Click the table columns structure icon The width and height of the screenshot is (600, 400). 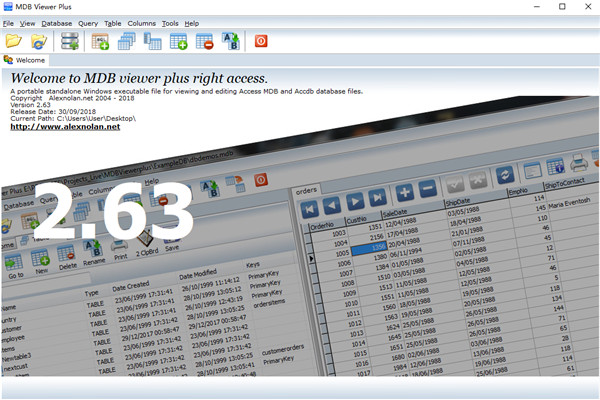tap(153, 41)
